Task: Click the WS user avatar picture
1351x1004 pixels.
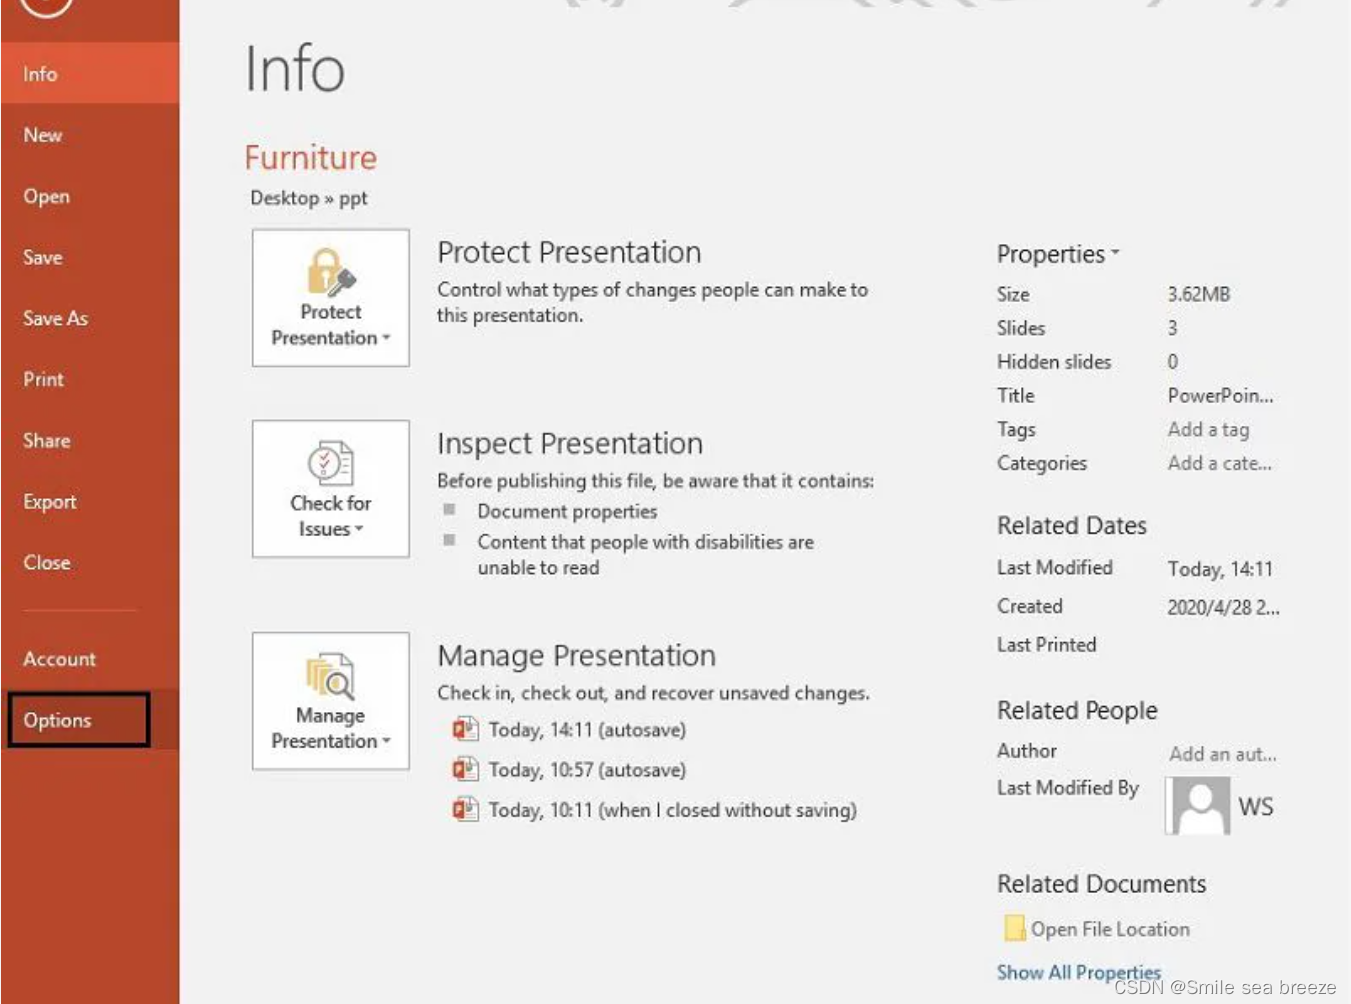Action: click(x=1198, y=806)
